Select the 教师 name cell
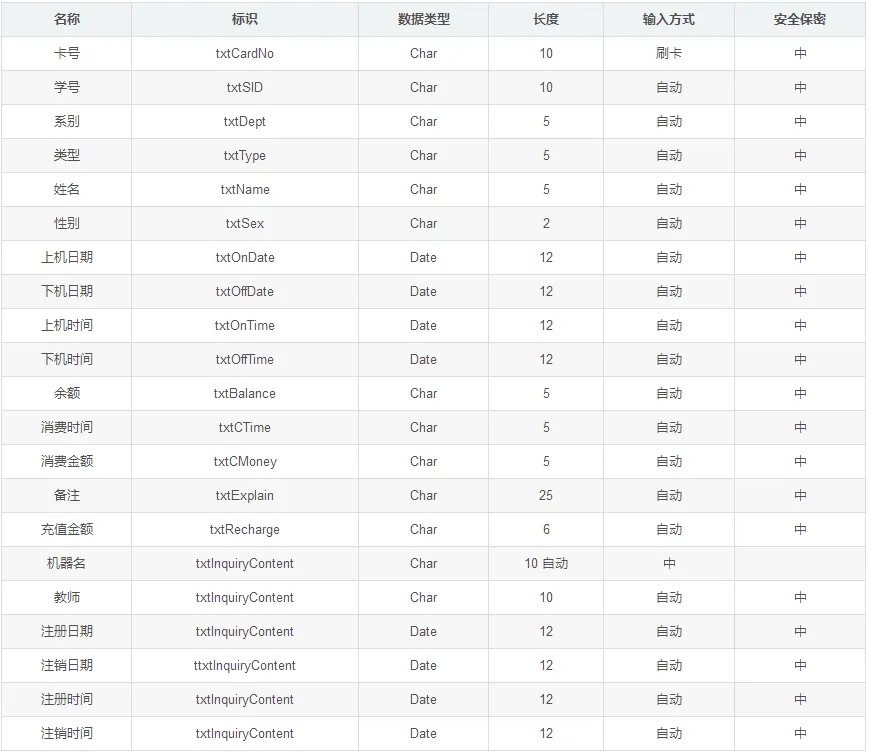870x754 pixels. point(67,597)
